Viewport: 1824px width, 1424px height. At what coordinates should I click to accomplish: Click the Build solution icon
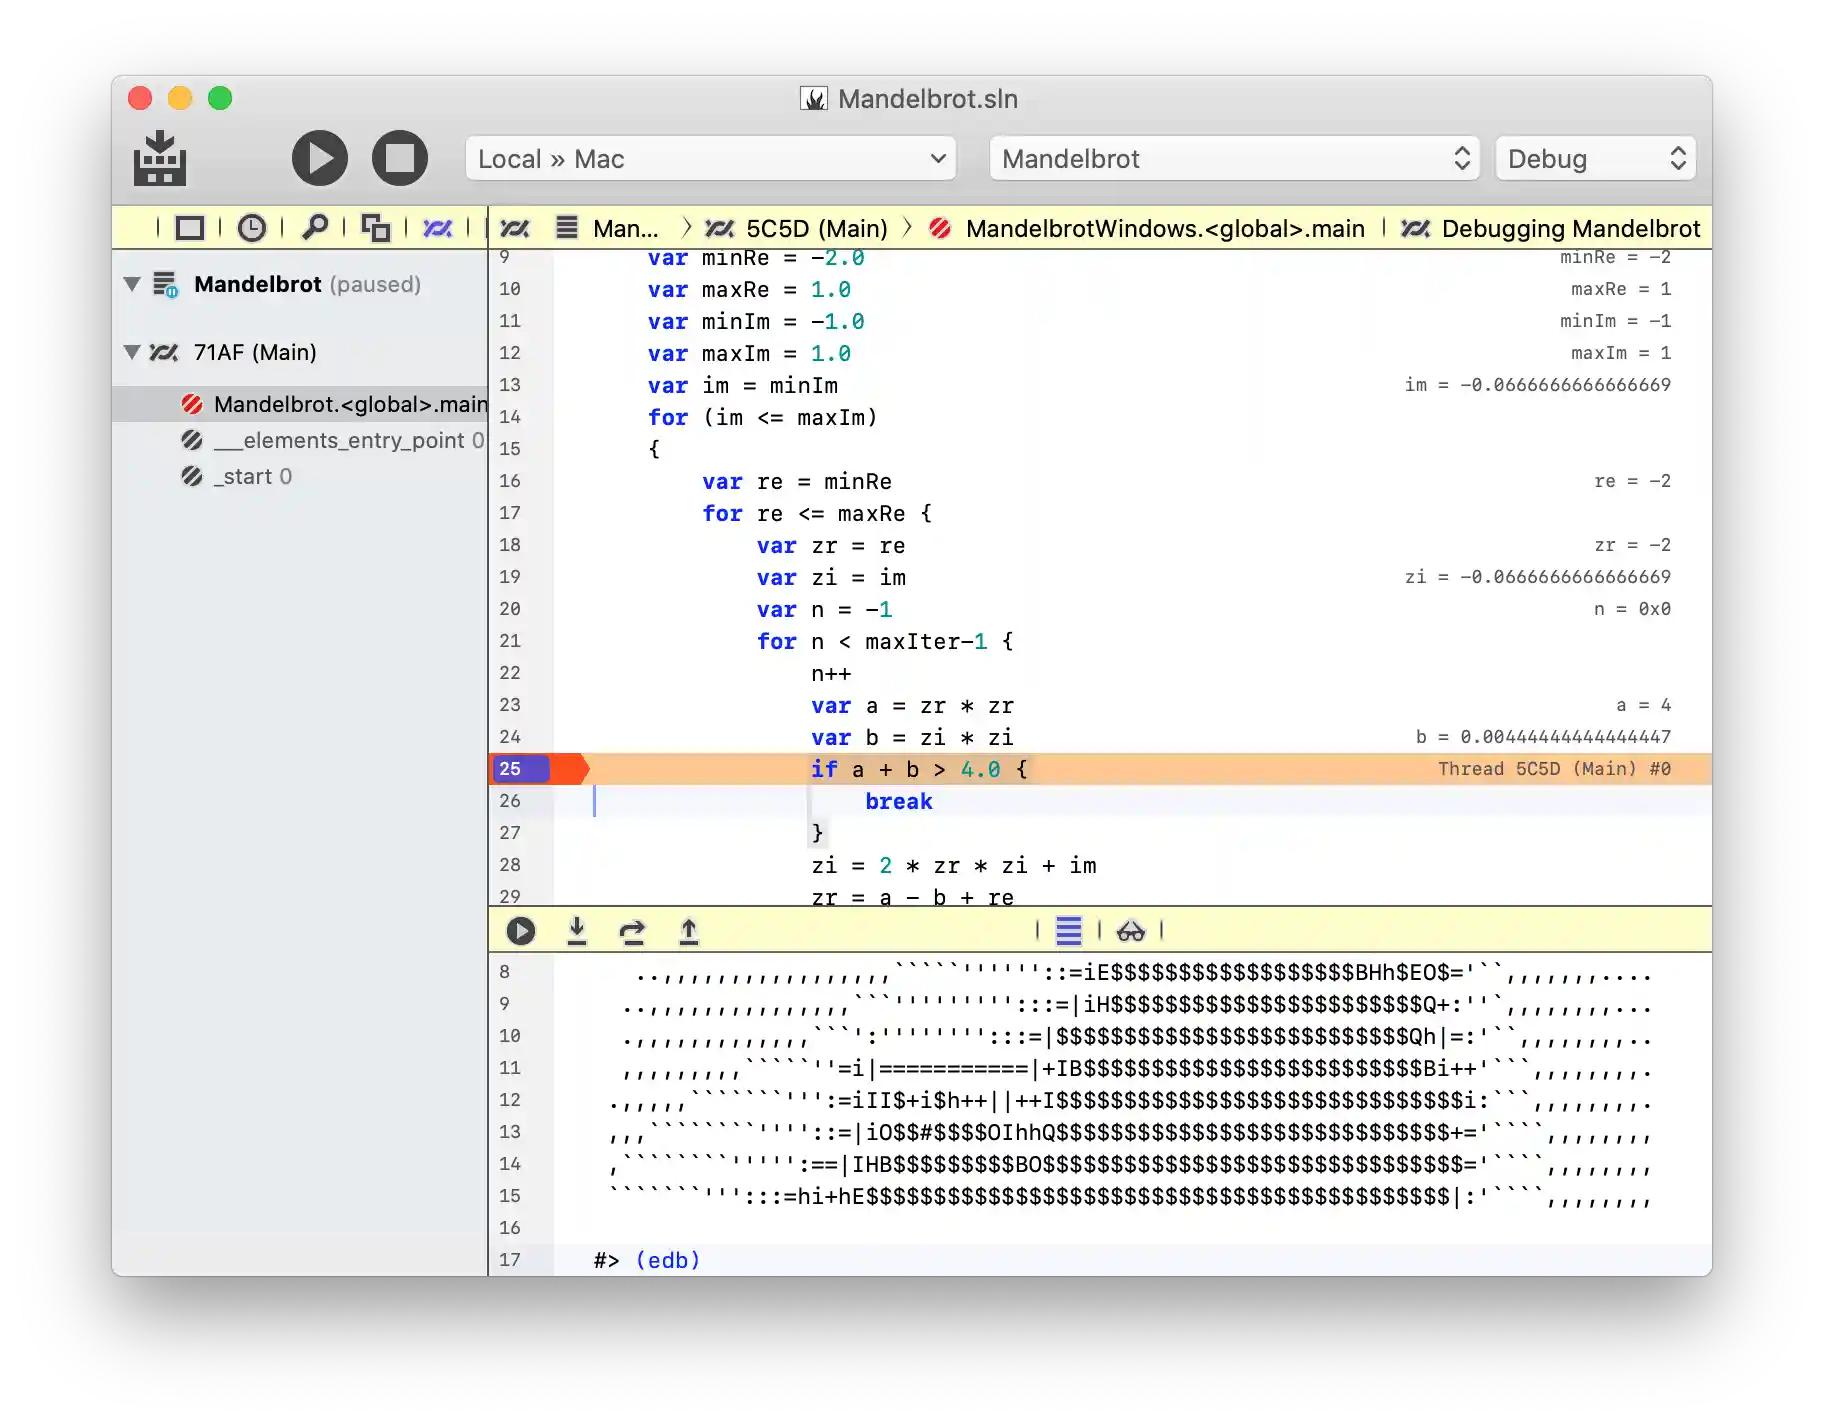click(160, 159)
